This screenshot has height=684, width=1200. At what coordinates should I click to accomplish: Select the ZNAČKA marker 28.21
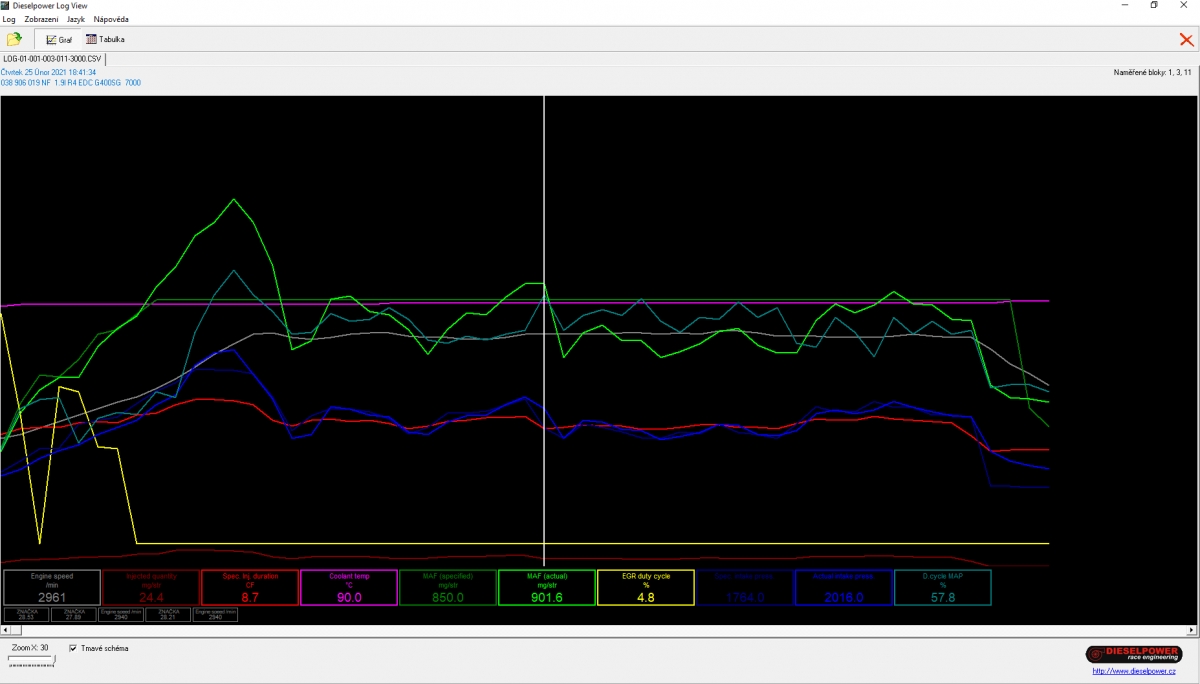tap(168, 614)
